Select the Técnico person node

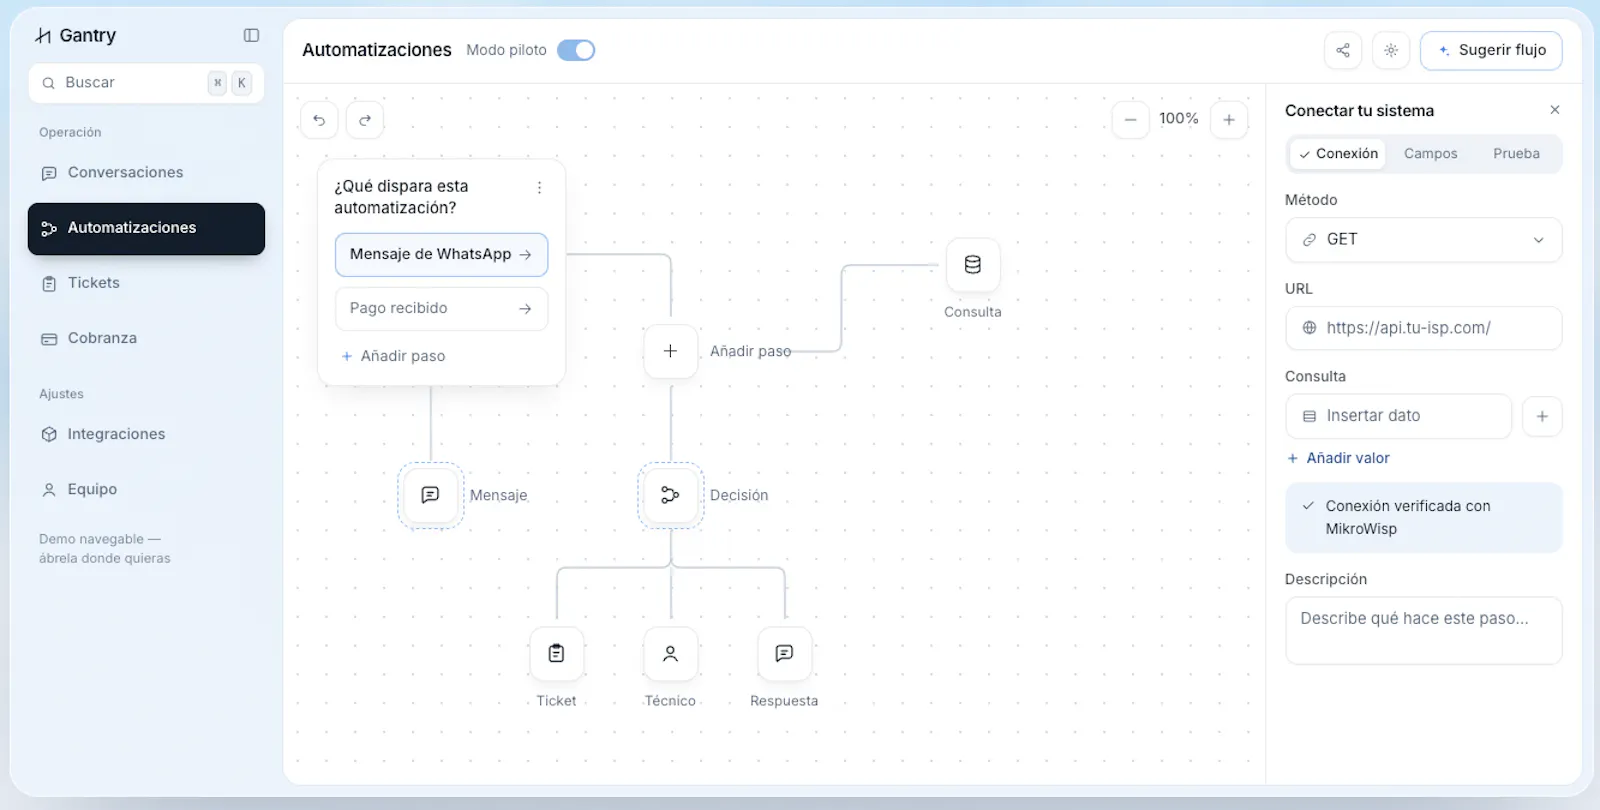[670, 654]
